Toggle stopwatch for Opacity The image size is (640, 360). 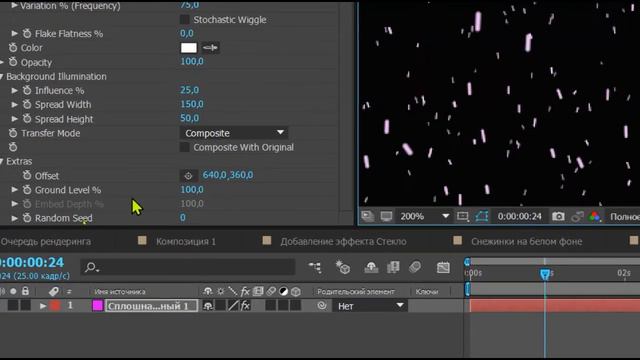(x=13, y=62)
